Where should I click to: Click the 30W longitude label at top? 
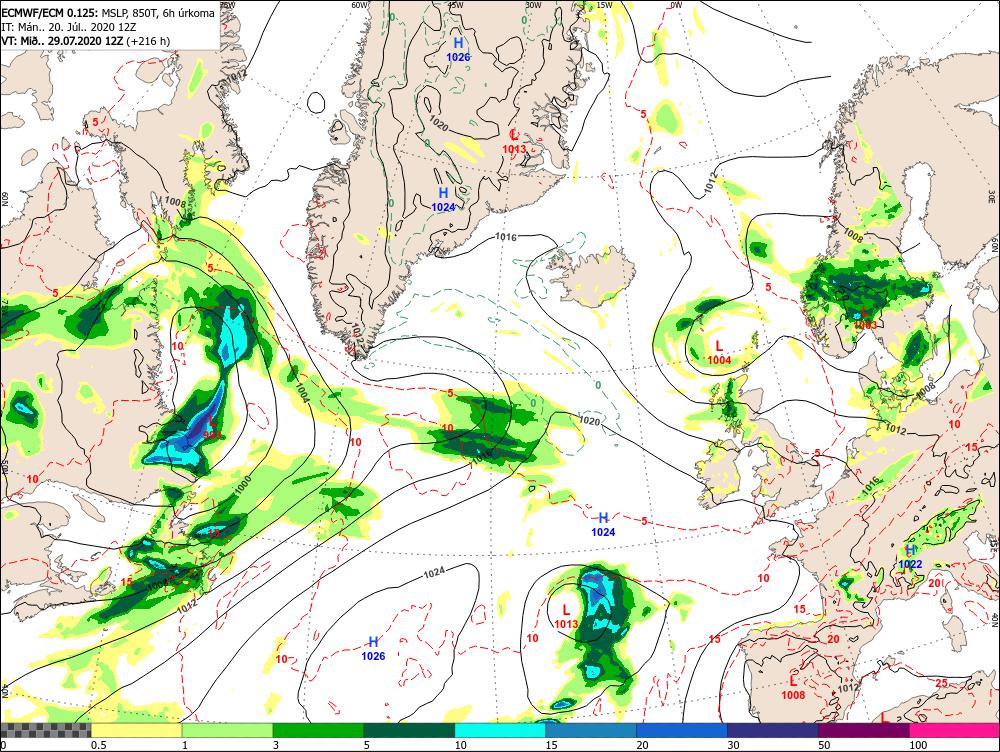click(534, 5)
